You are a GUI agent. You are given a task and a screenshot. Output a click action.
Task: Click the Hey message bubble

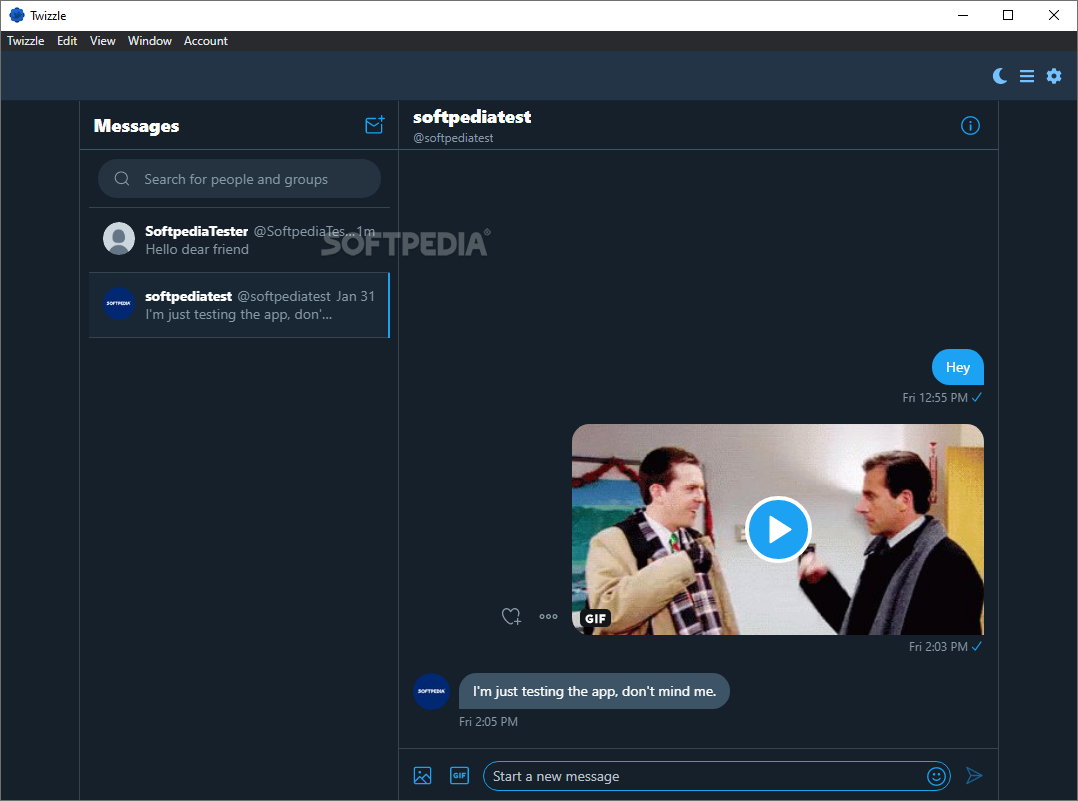pyautogui.click(x=958, y=367)
